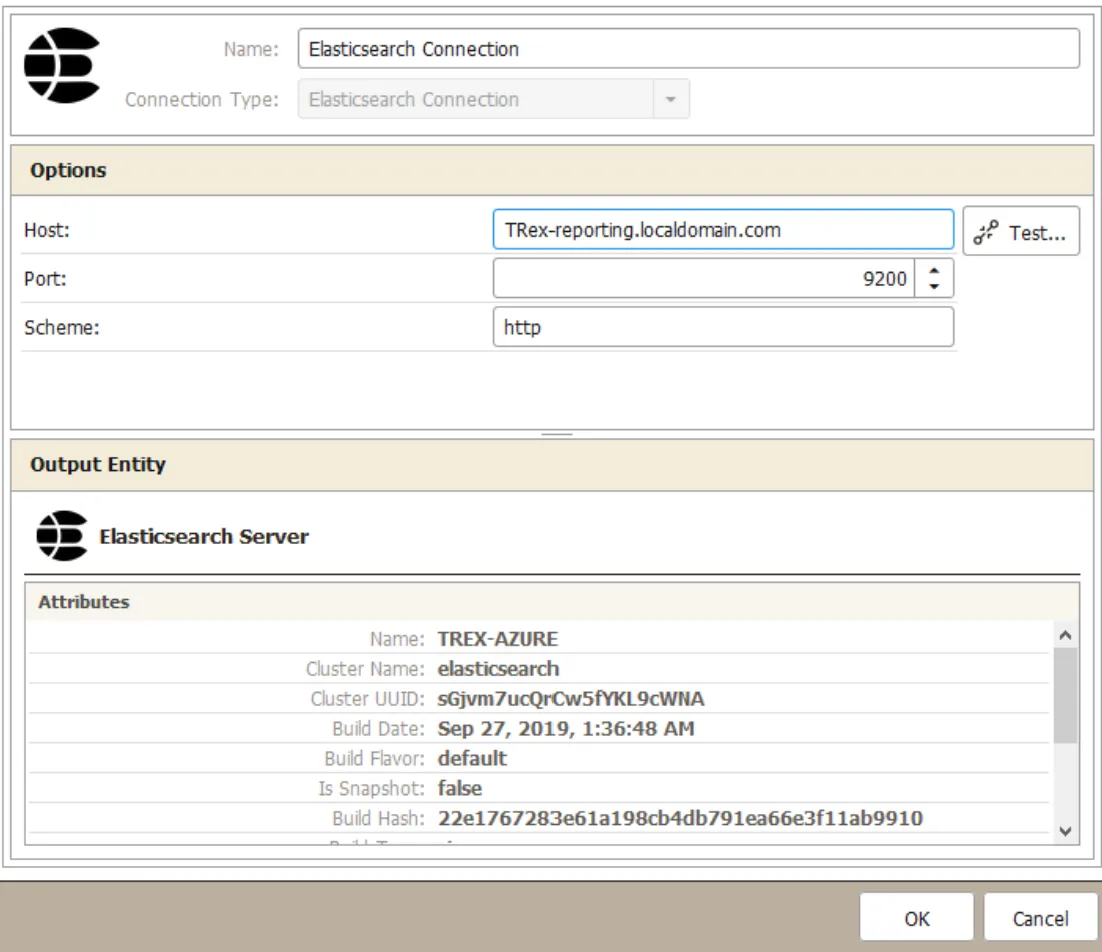
Task: Click the Attributes list scroll up arrow
Action: [1065, 636]
